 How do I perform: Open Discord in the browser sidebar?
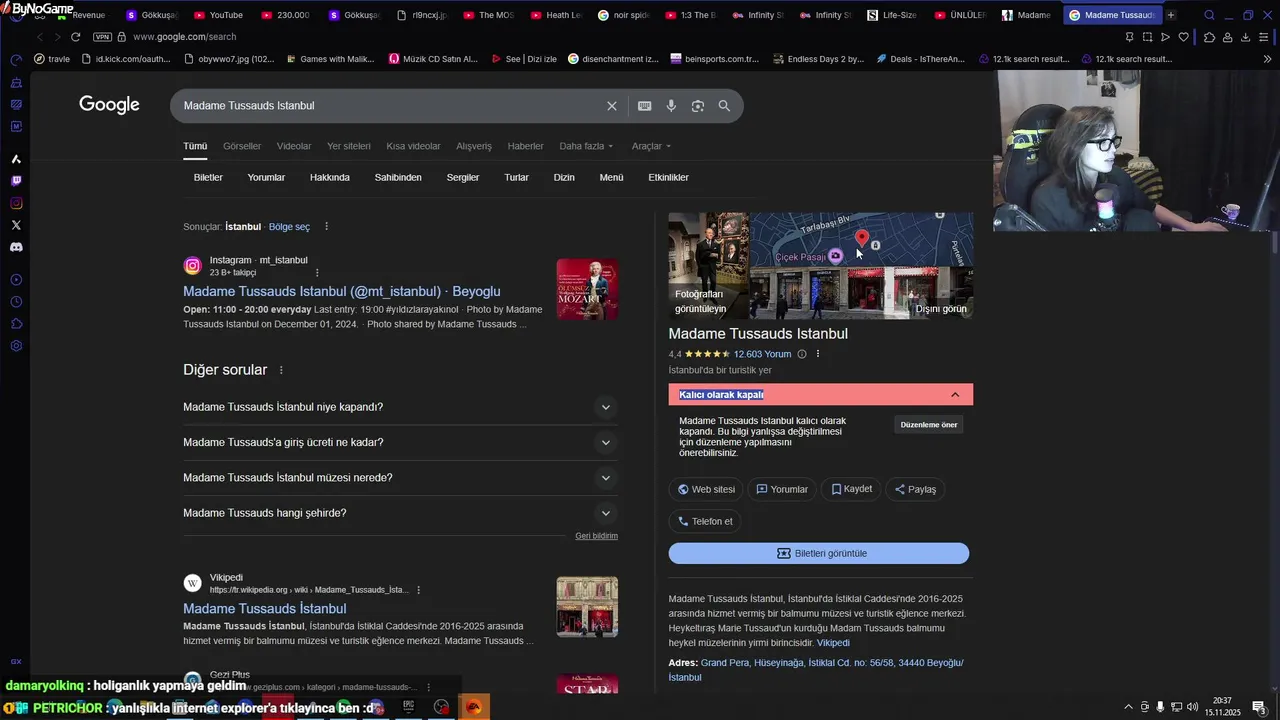click(x=16, y=247)
